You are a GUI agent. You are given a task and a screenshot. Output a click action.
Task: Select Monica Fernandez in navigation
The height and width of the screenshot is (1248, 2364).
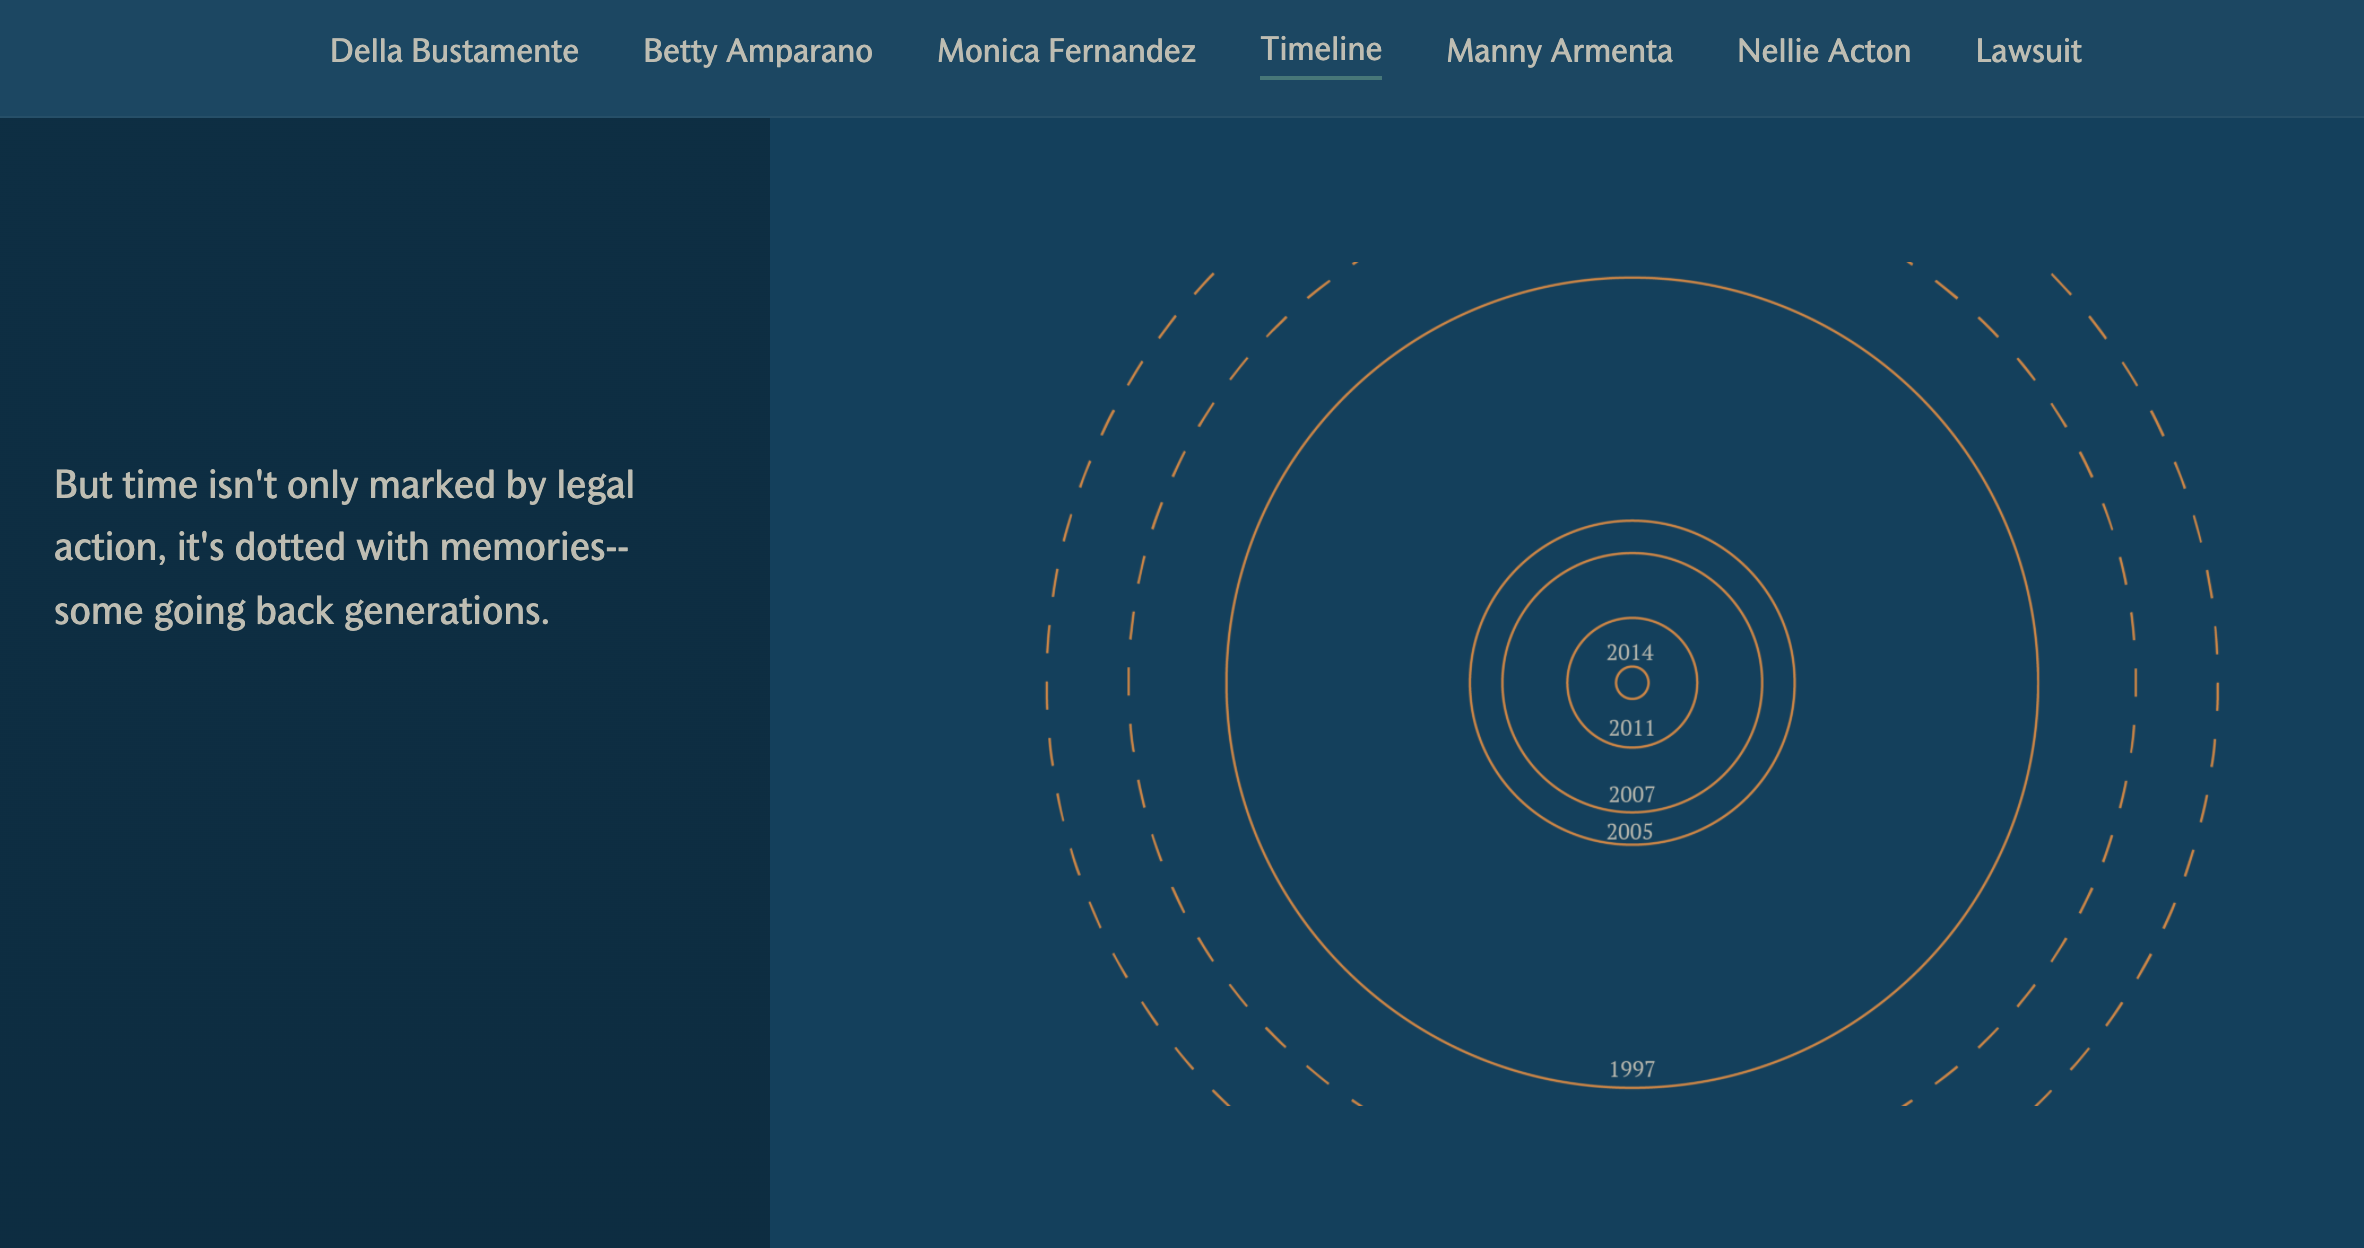click(1066, 51)
